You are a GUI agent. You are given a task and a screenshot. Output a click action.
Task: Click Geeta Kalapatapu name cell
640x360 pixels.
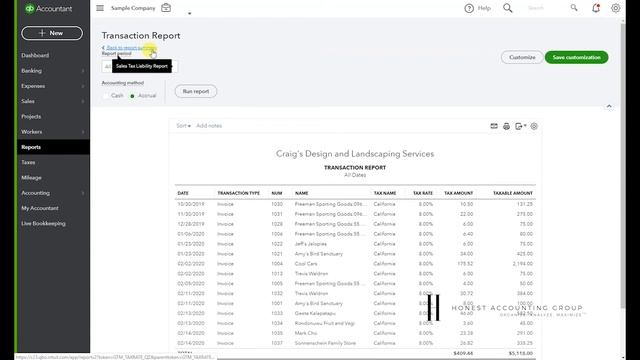tap(315, 313)
